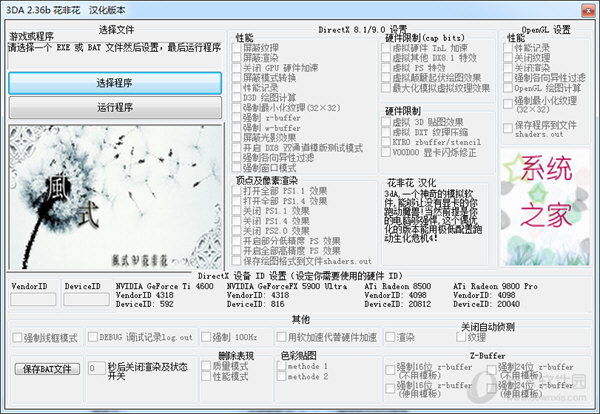Check 屏蔽模式转换 option
The width and height of the screenshot is (600, 414).
(236, 78)
